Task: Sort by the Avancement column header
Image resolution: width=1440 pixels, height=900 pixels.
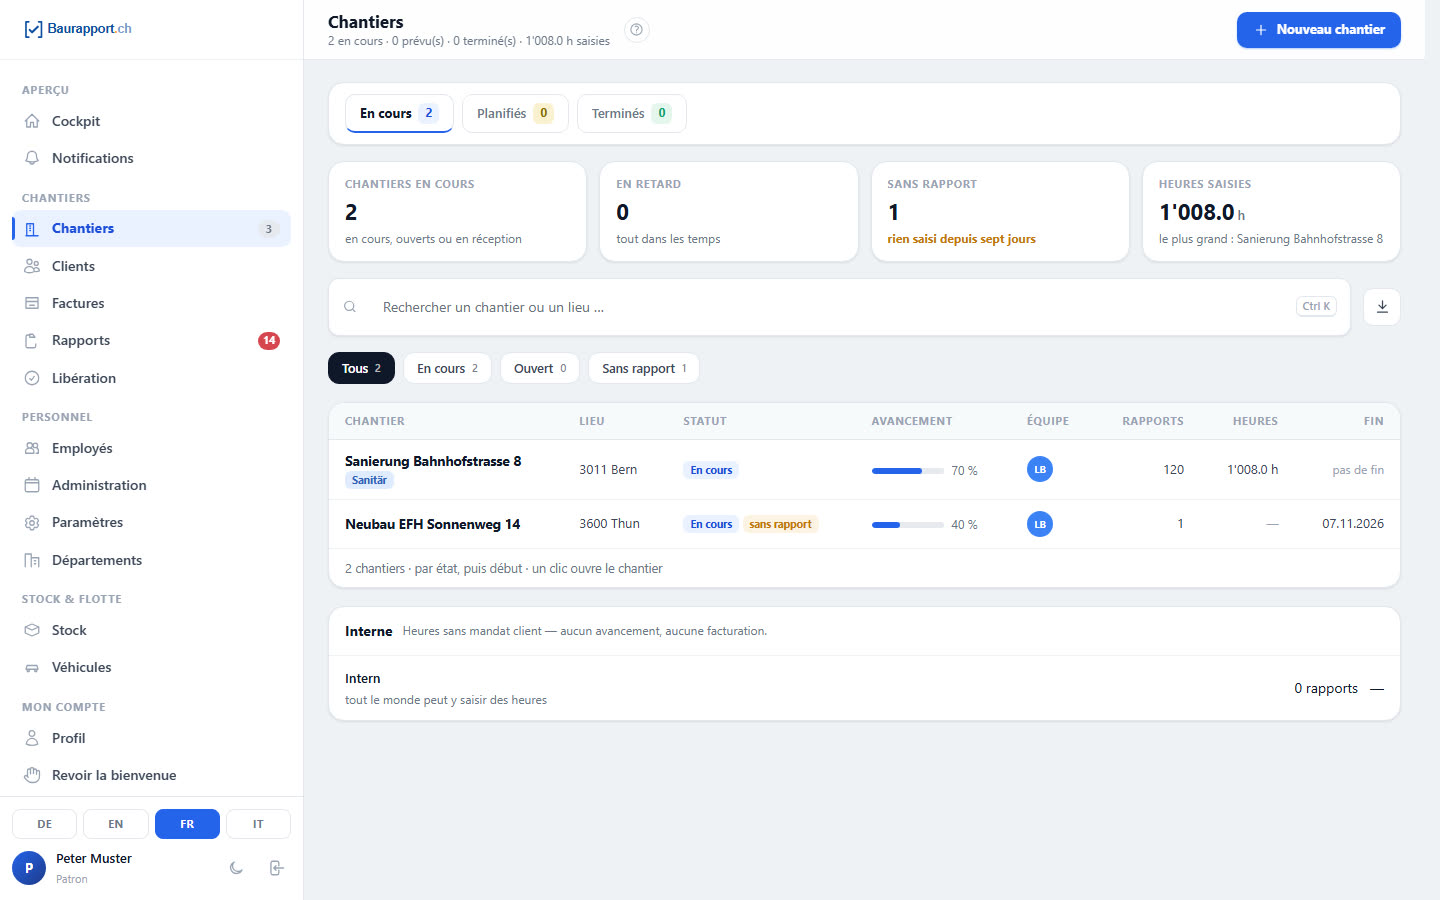Action: pos(912,421)
